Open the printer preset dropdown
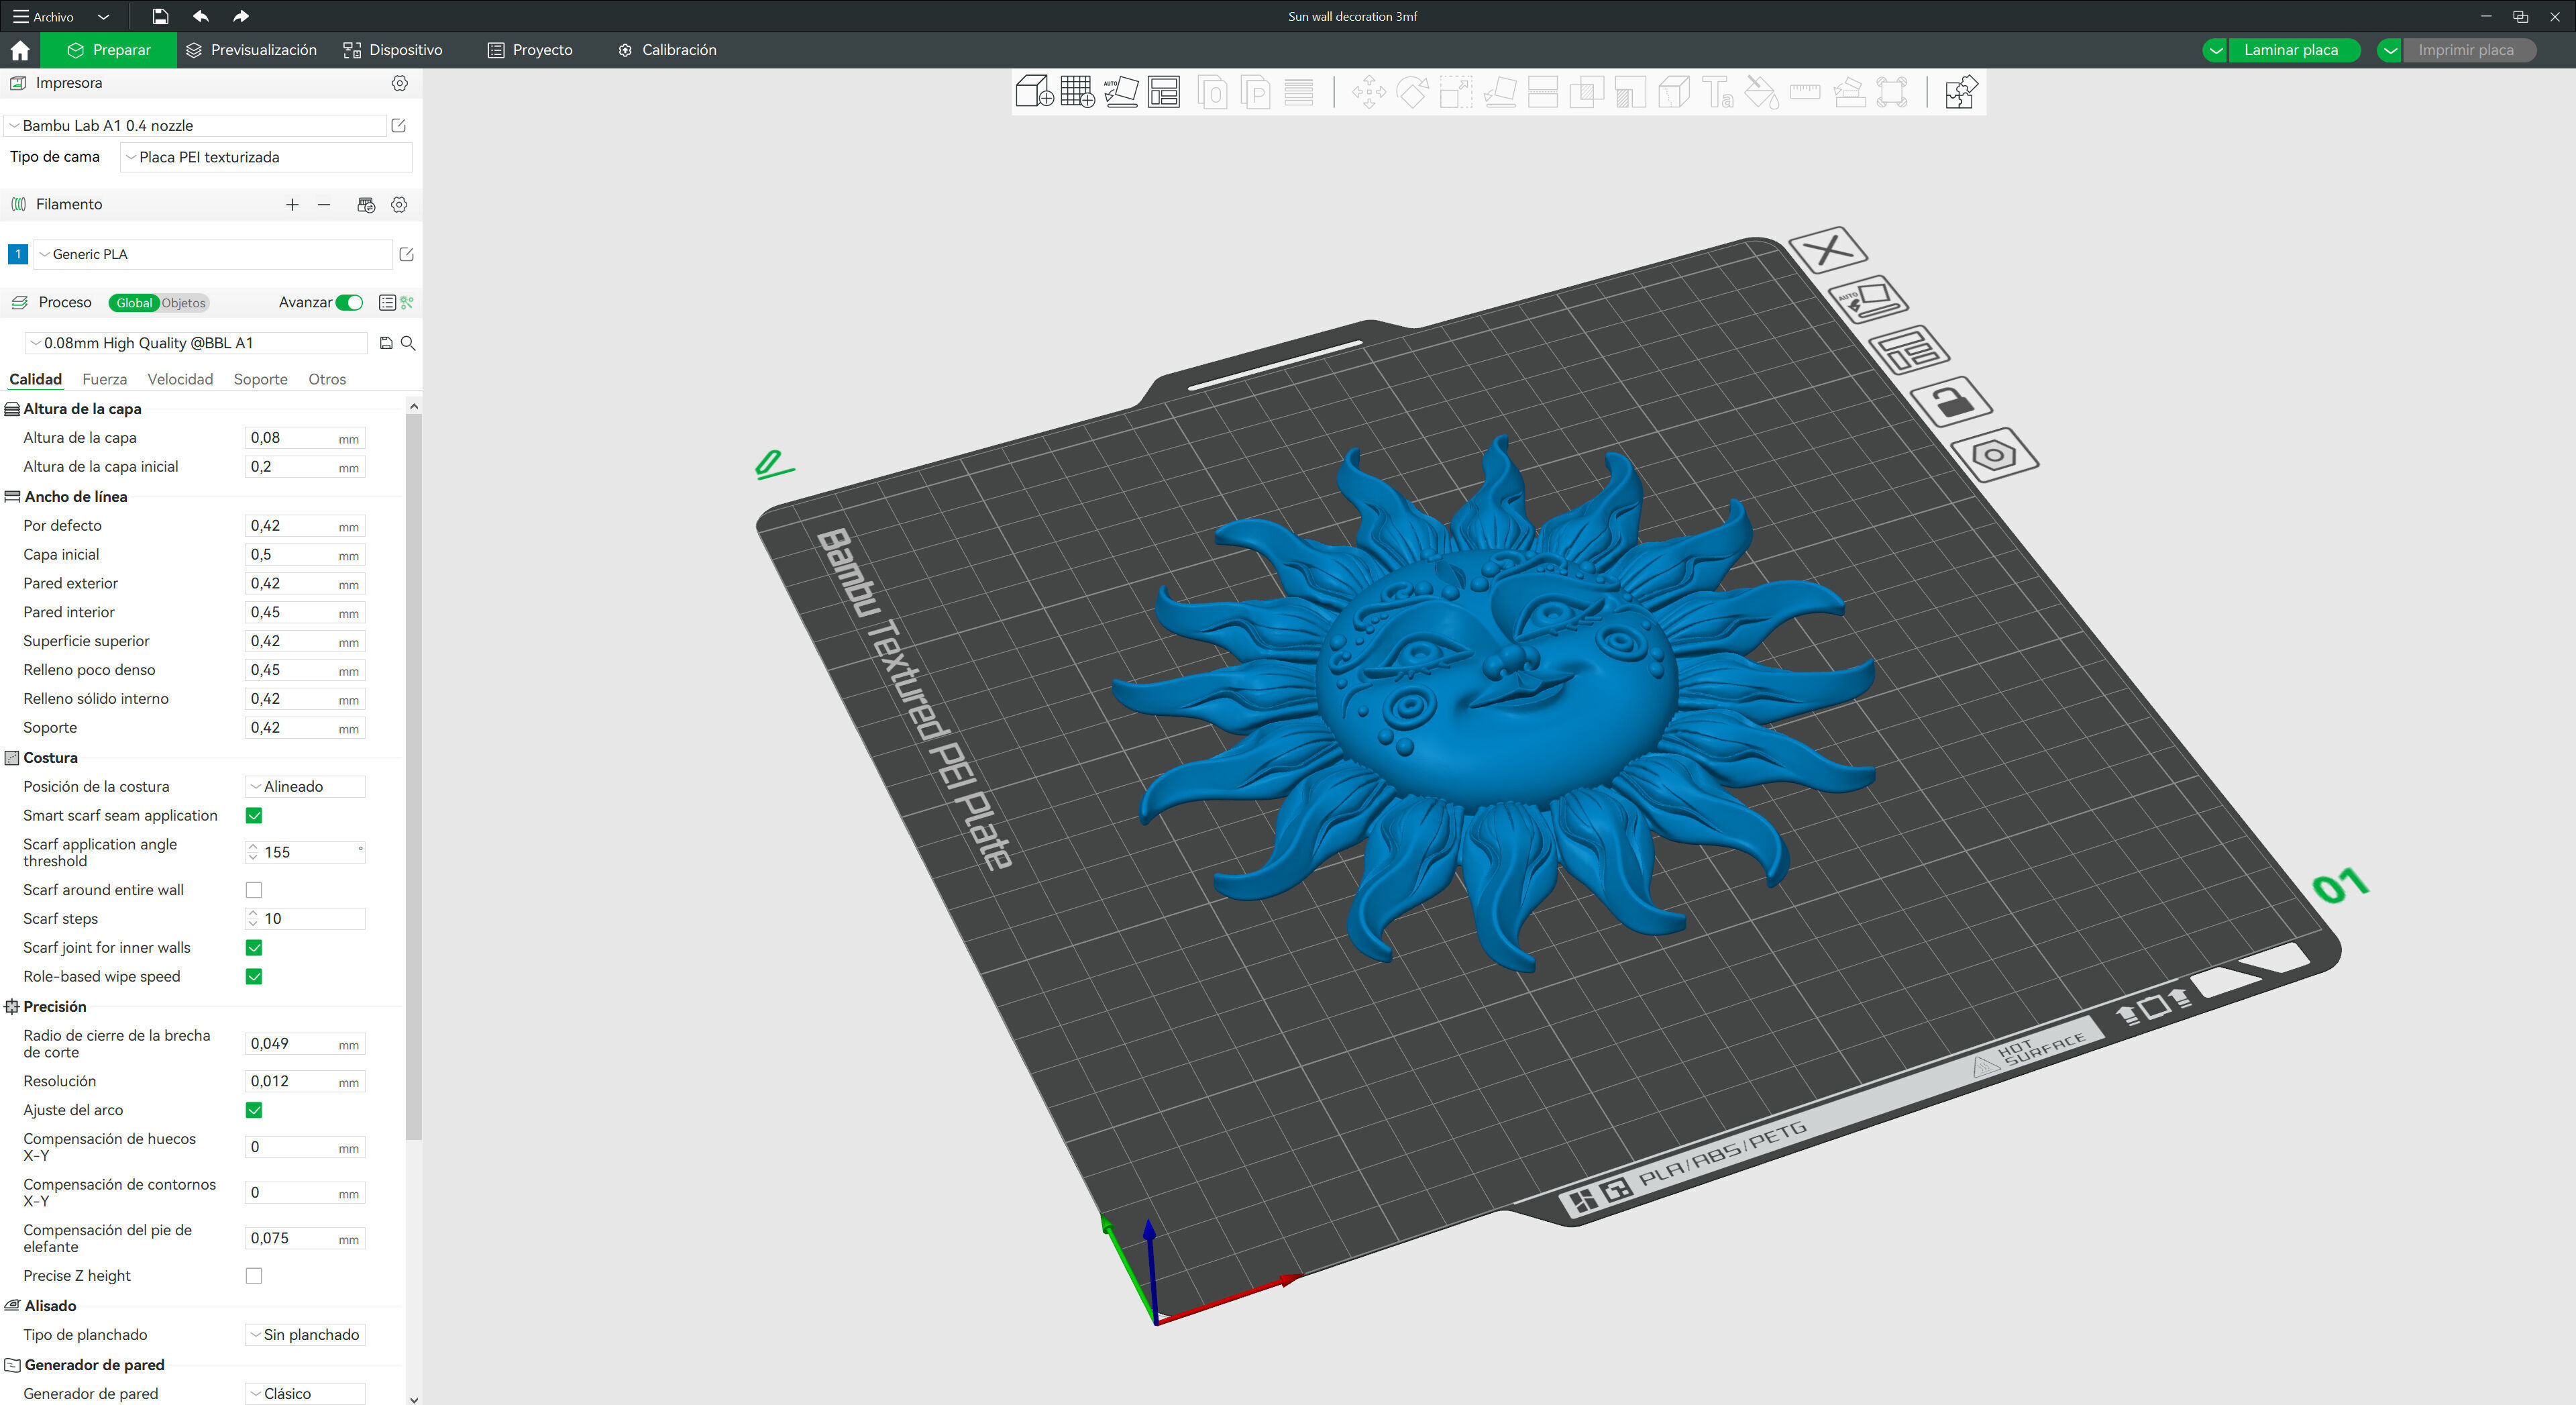The width and height of the screenshot is (2576, 1405). pos(196,126)
